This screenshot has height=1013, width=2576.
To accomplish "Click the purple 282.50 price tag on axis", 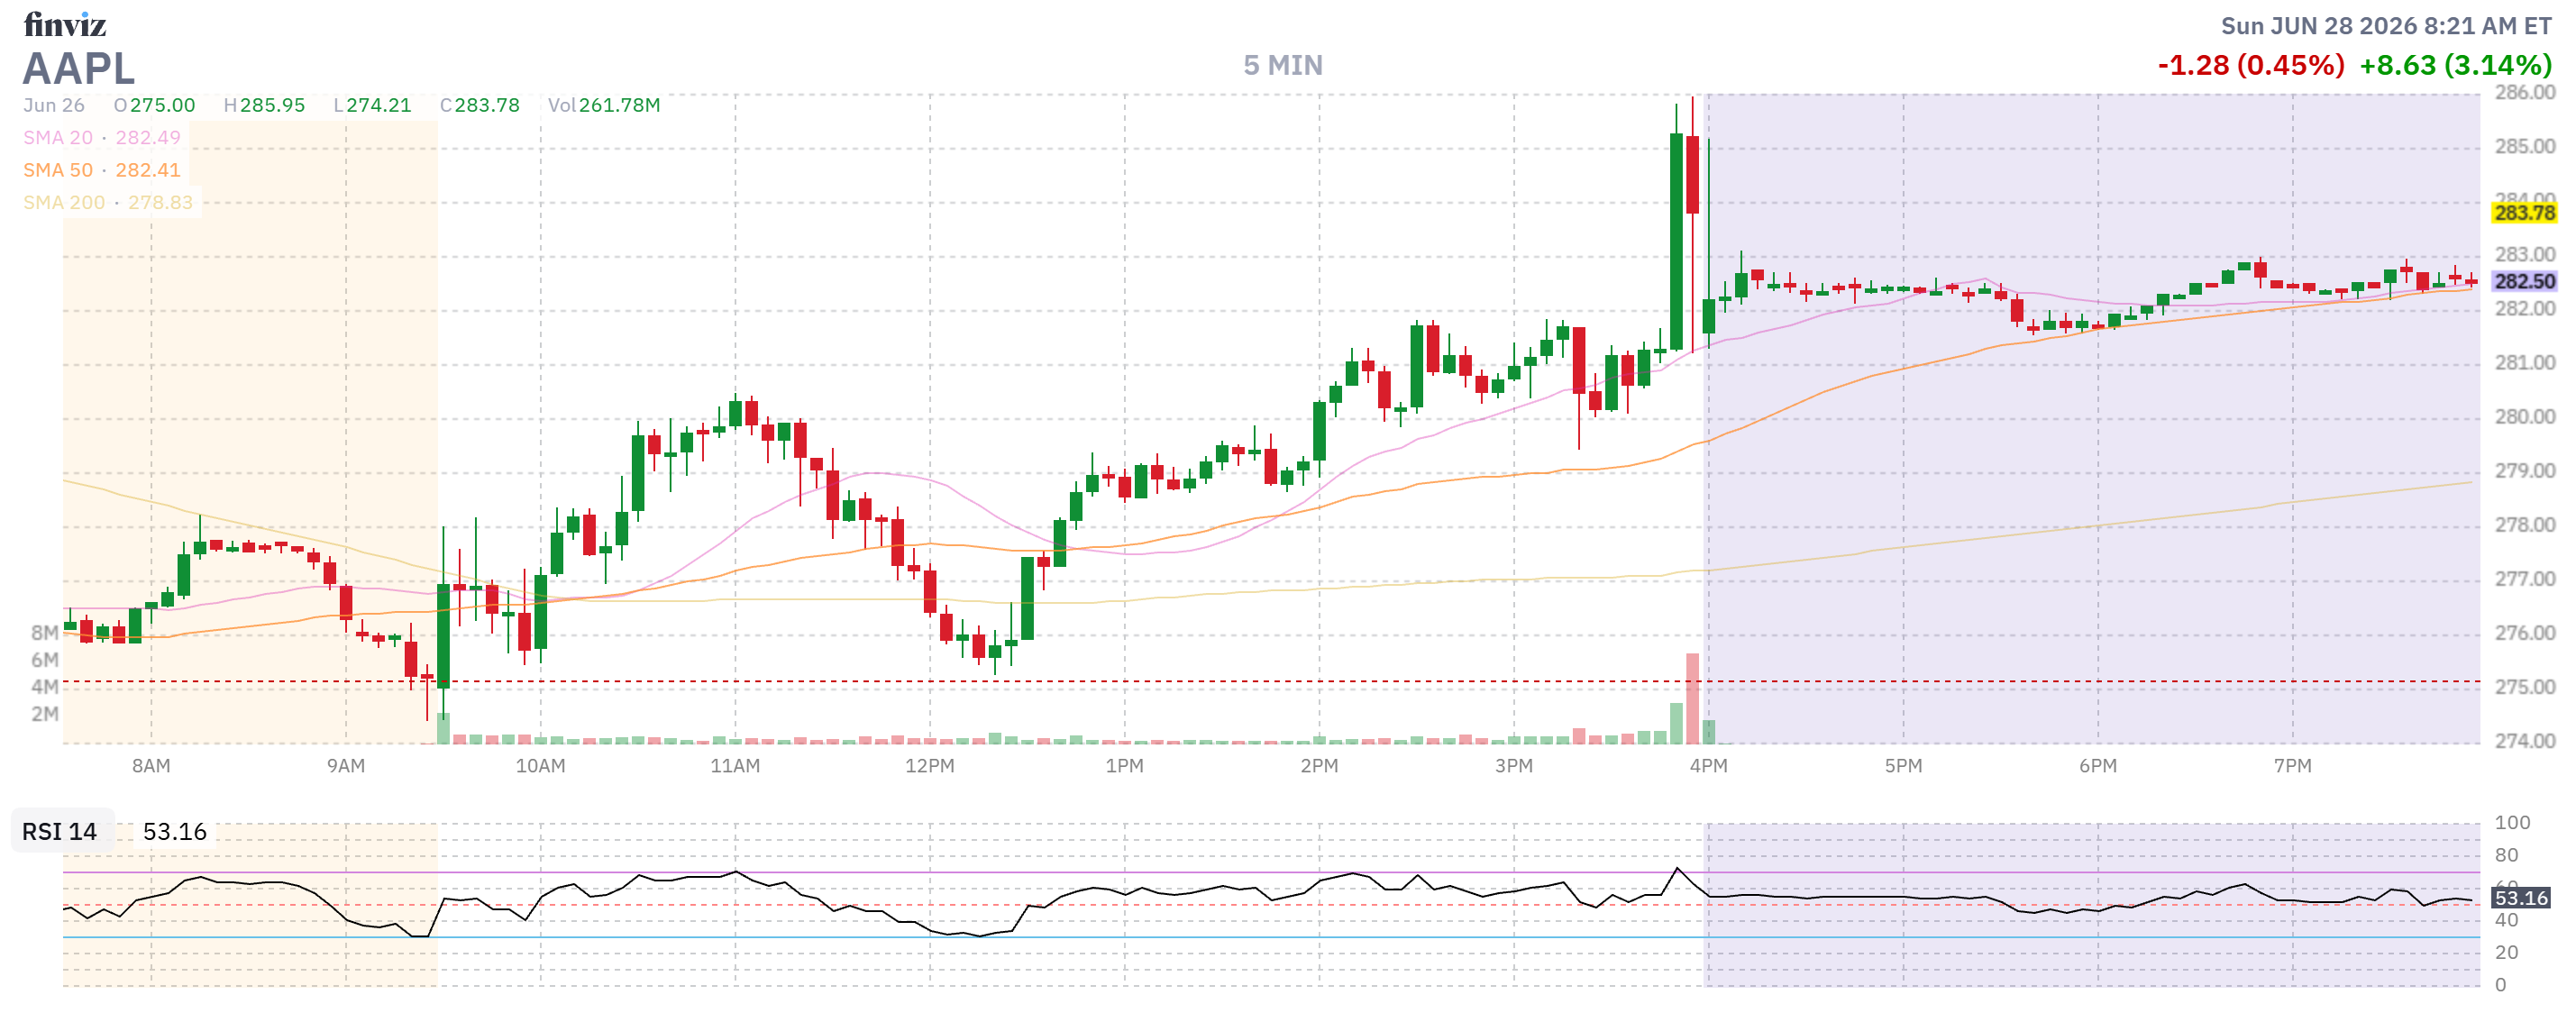I will pyautogui.click(x=2524, y=282).
